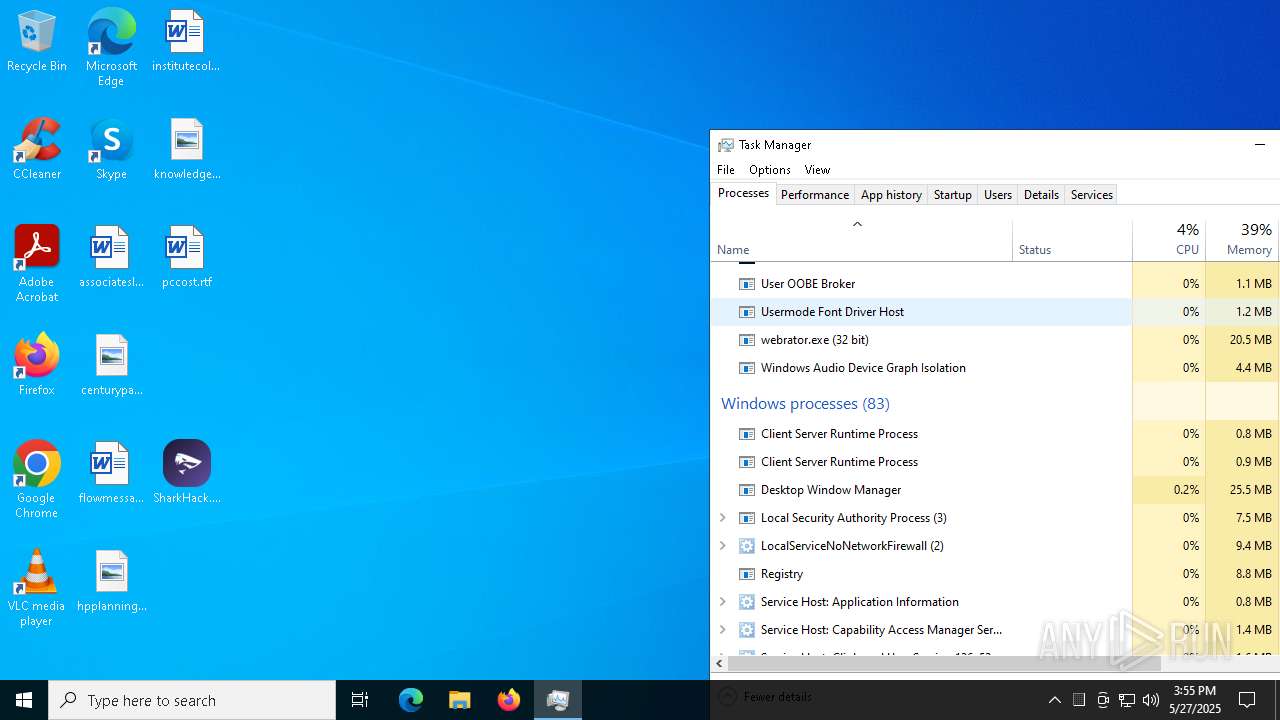Sort processes by Memory column

[1242, 240]
